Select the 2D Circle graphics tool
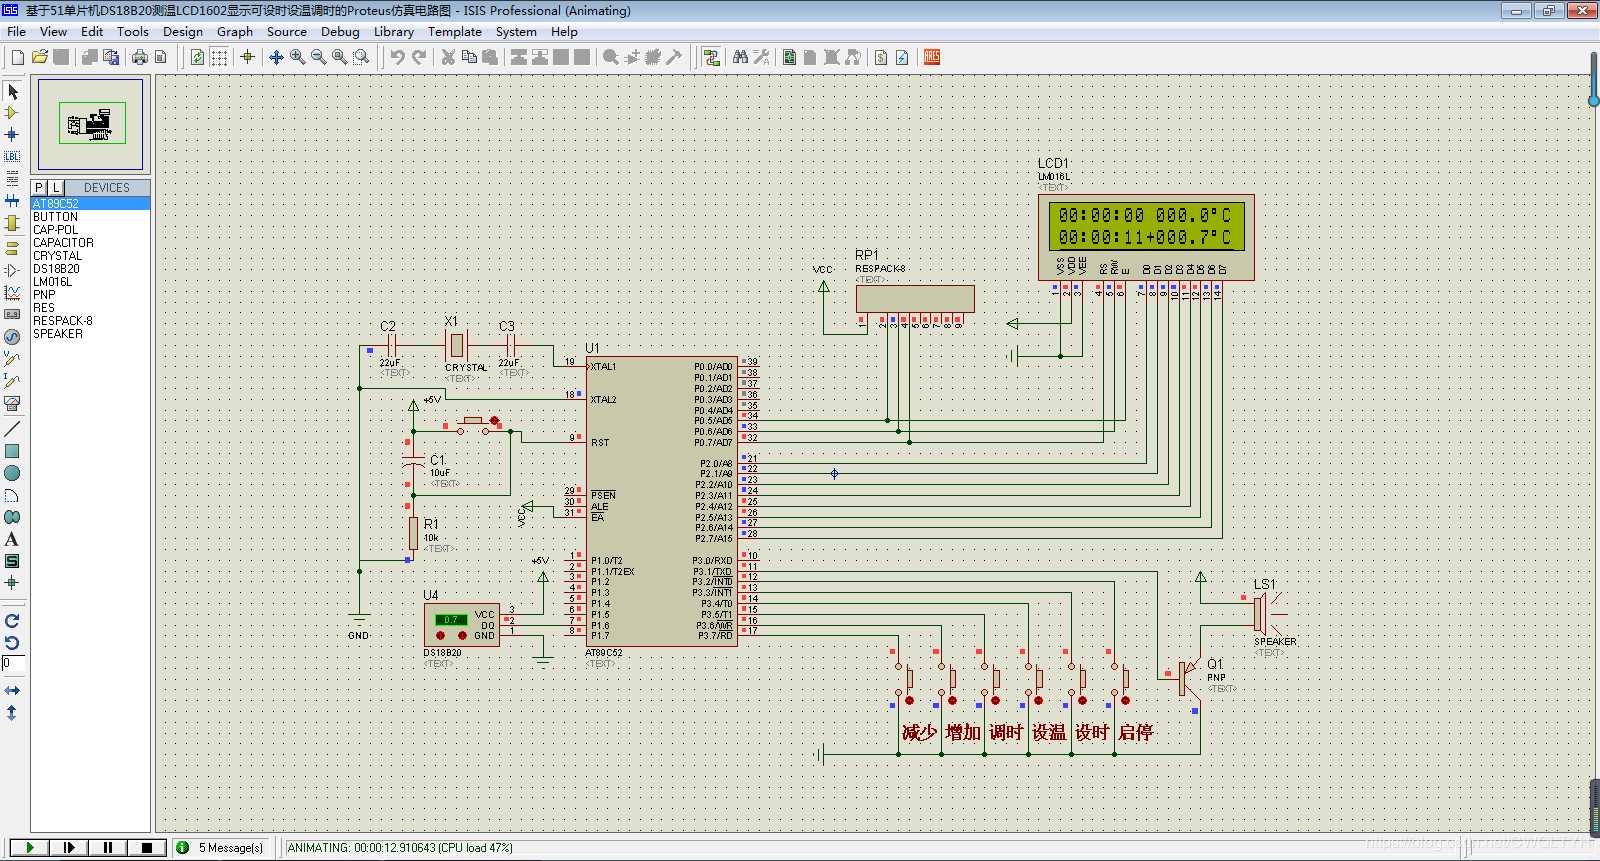 (12, 473)
